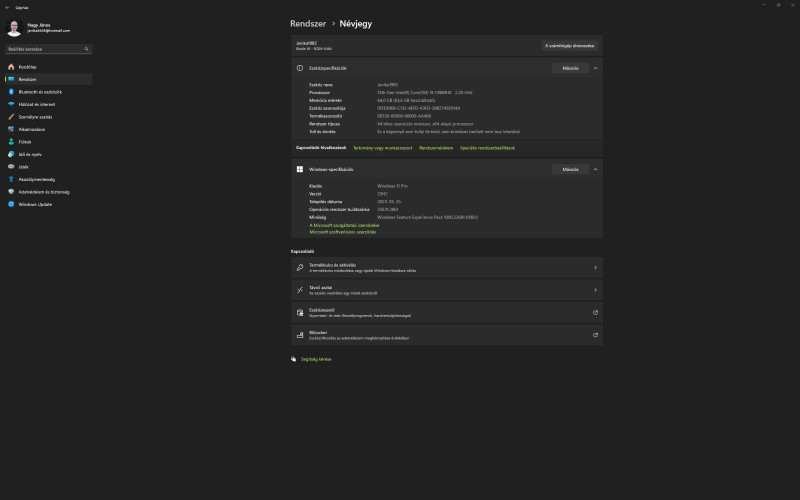Open the Nagy János profile picture

click(x=14, y=28)
